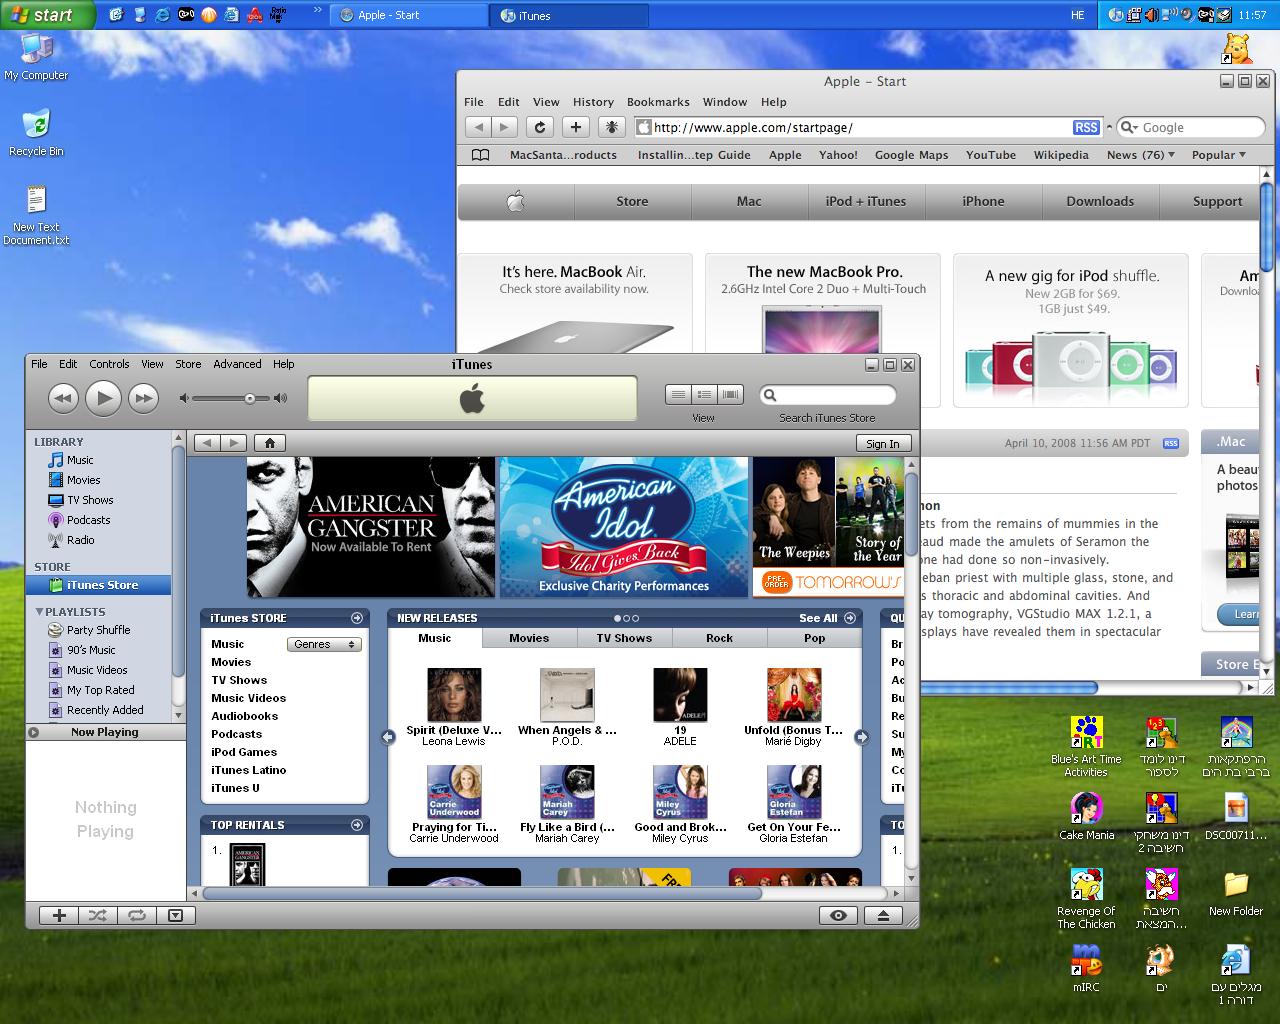The height and width of the screenshot is (1024, 1280).
Task: Collapse the PLAYLISTS section triangle
Action: [x=39, y=611]
